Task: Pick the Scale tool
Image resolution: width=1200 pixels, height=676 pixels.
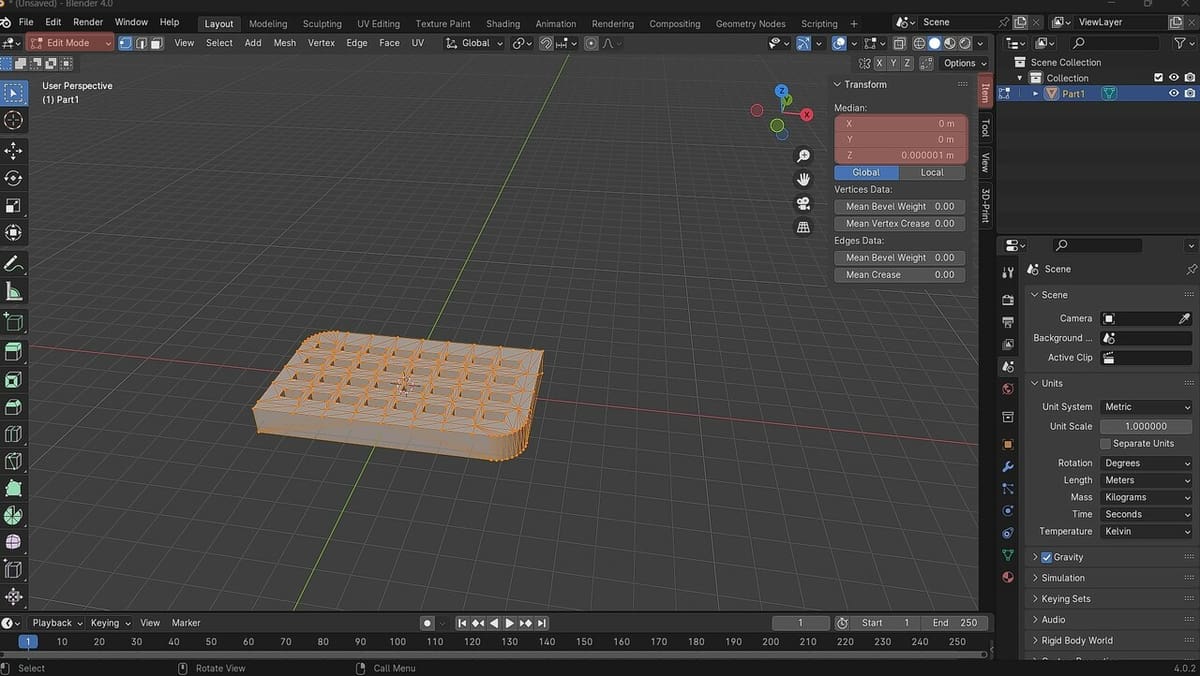Action: 14,206
